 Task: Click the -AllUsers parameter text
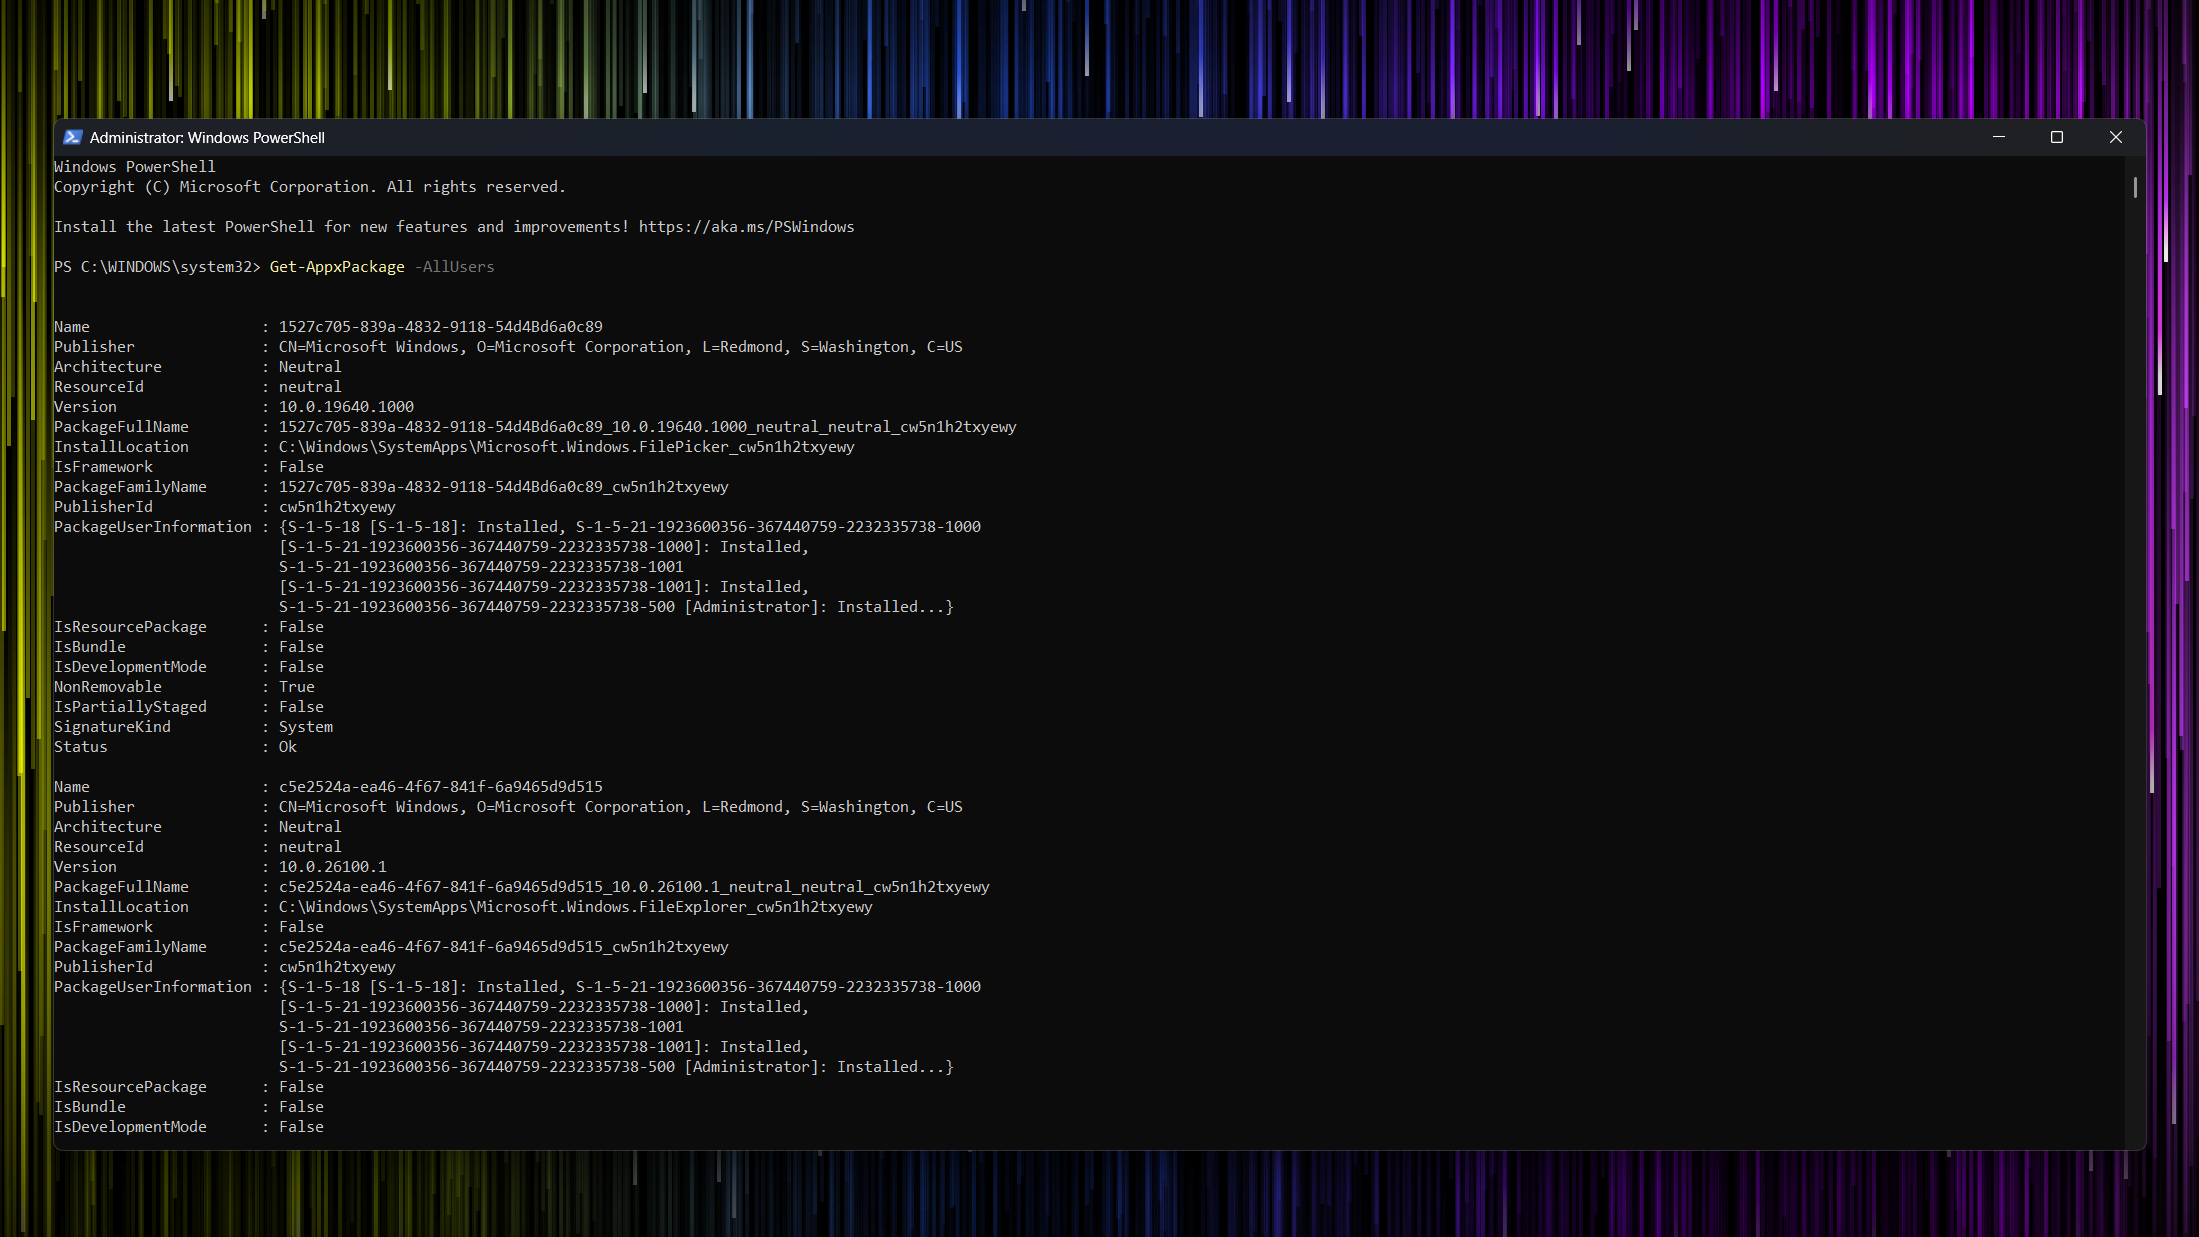[454, 267]
